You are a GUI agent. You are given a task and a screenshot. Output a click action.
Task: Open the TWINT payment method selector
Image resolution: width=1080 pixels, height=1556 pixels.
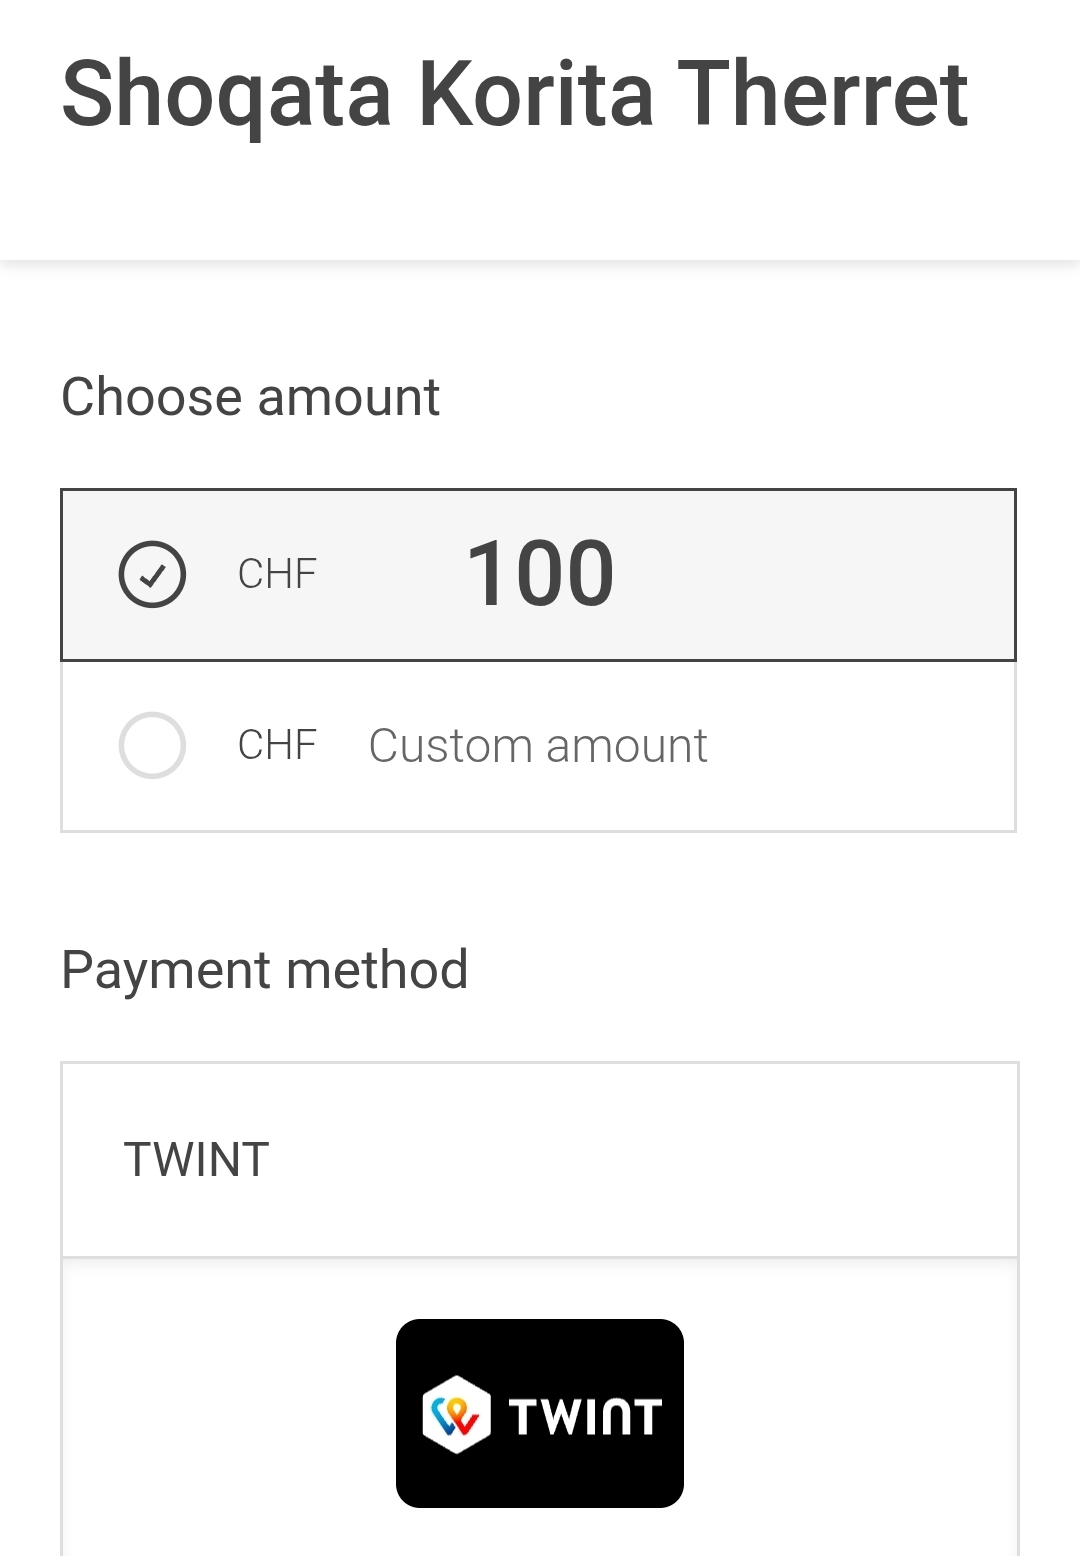540,1160
